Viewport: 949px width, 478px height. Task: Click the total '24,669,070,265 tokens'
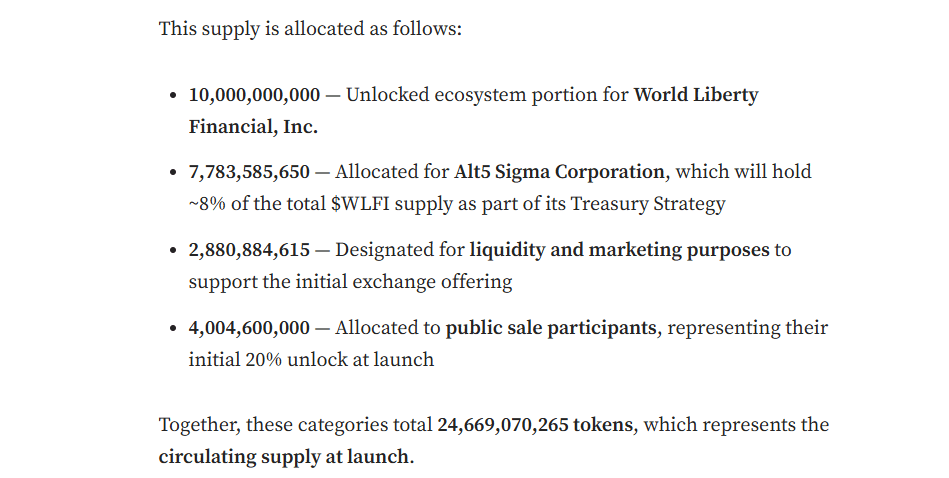[535, 425]
